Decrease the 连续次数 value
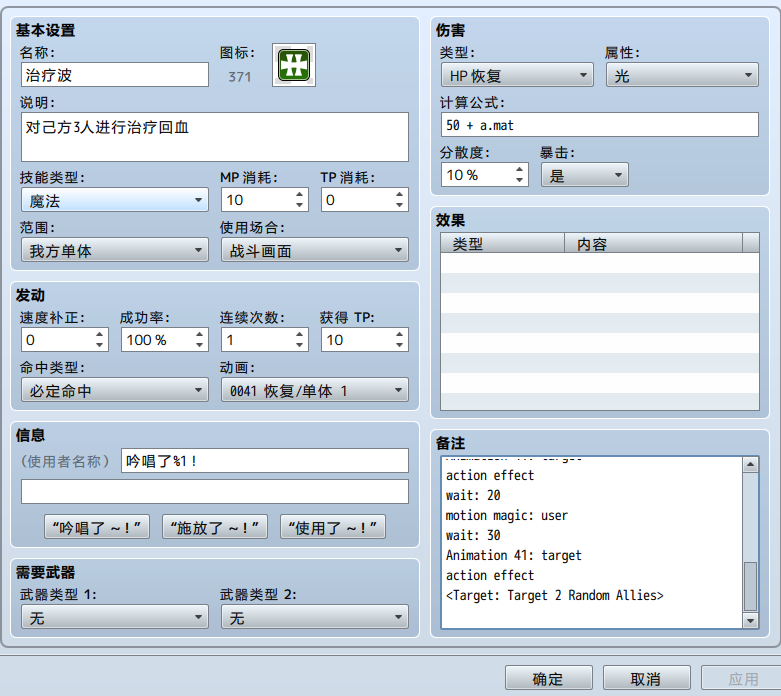 tap(299, 345)
